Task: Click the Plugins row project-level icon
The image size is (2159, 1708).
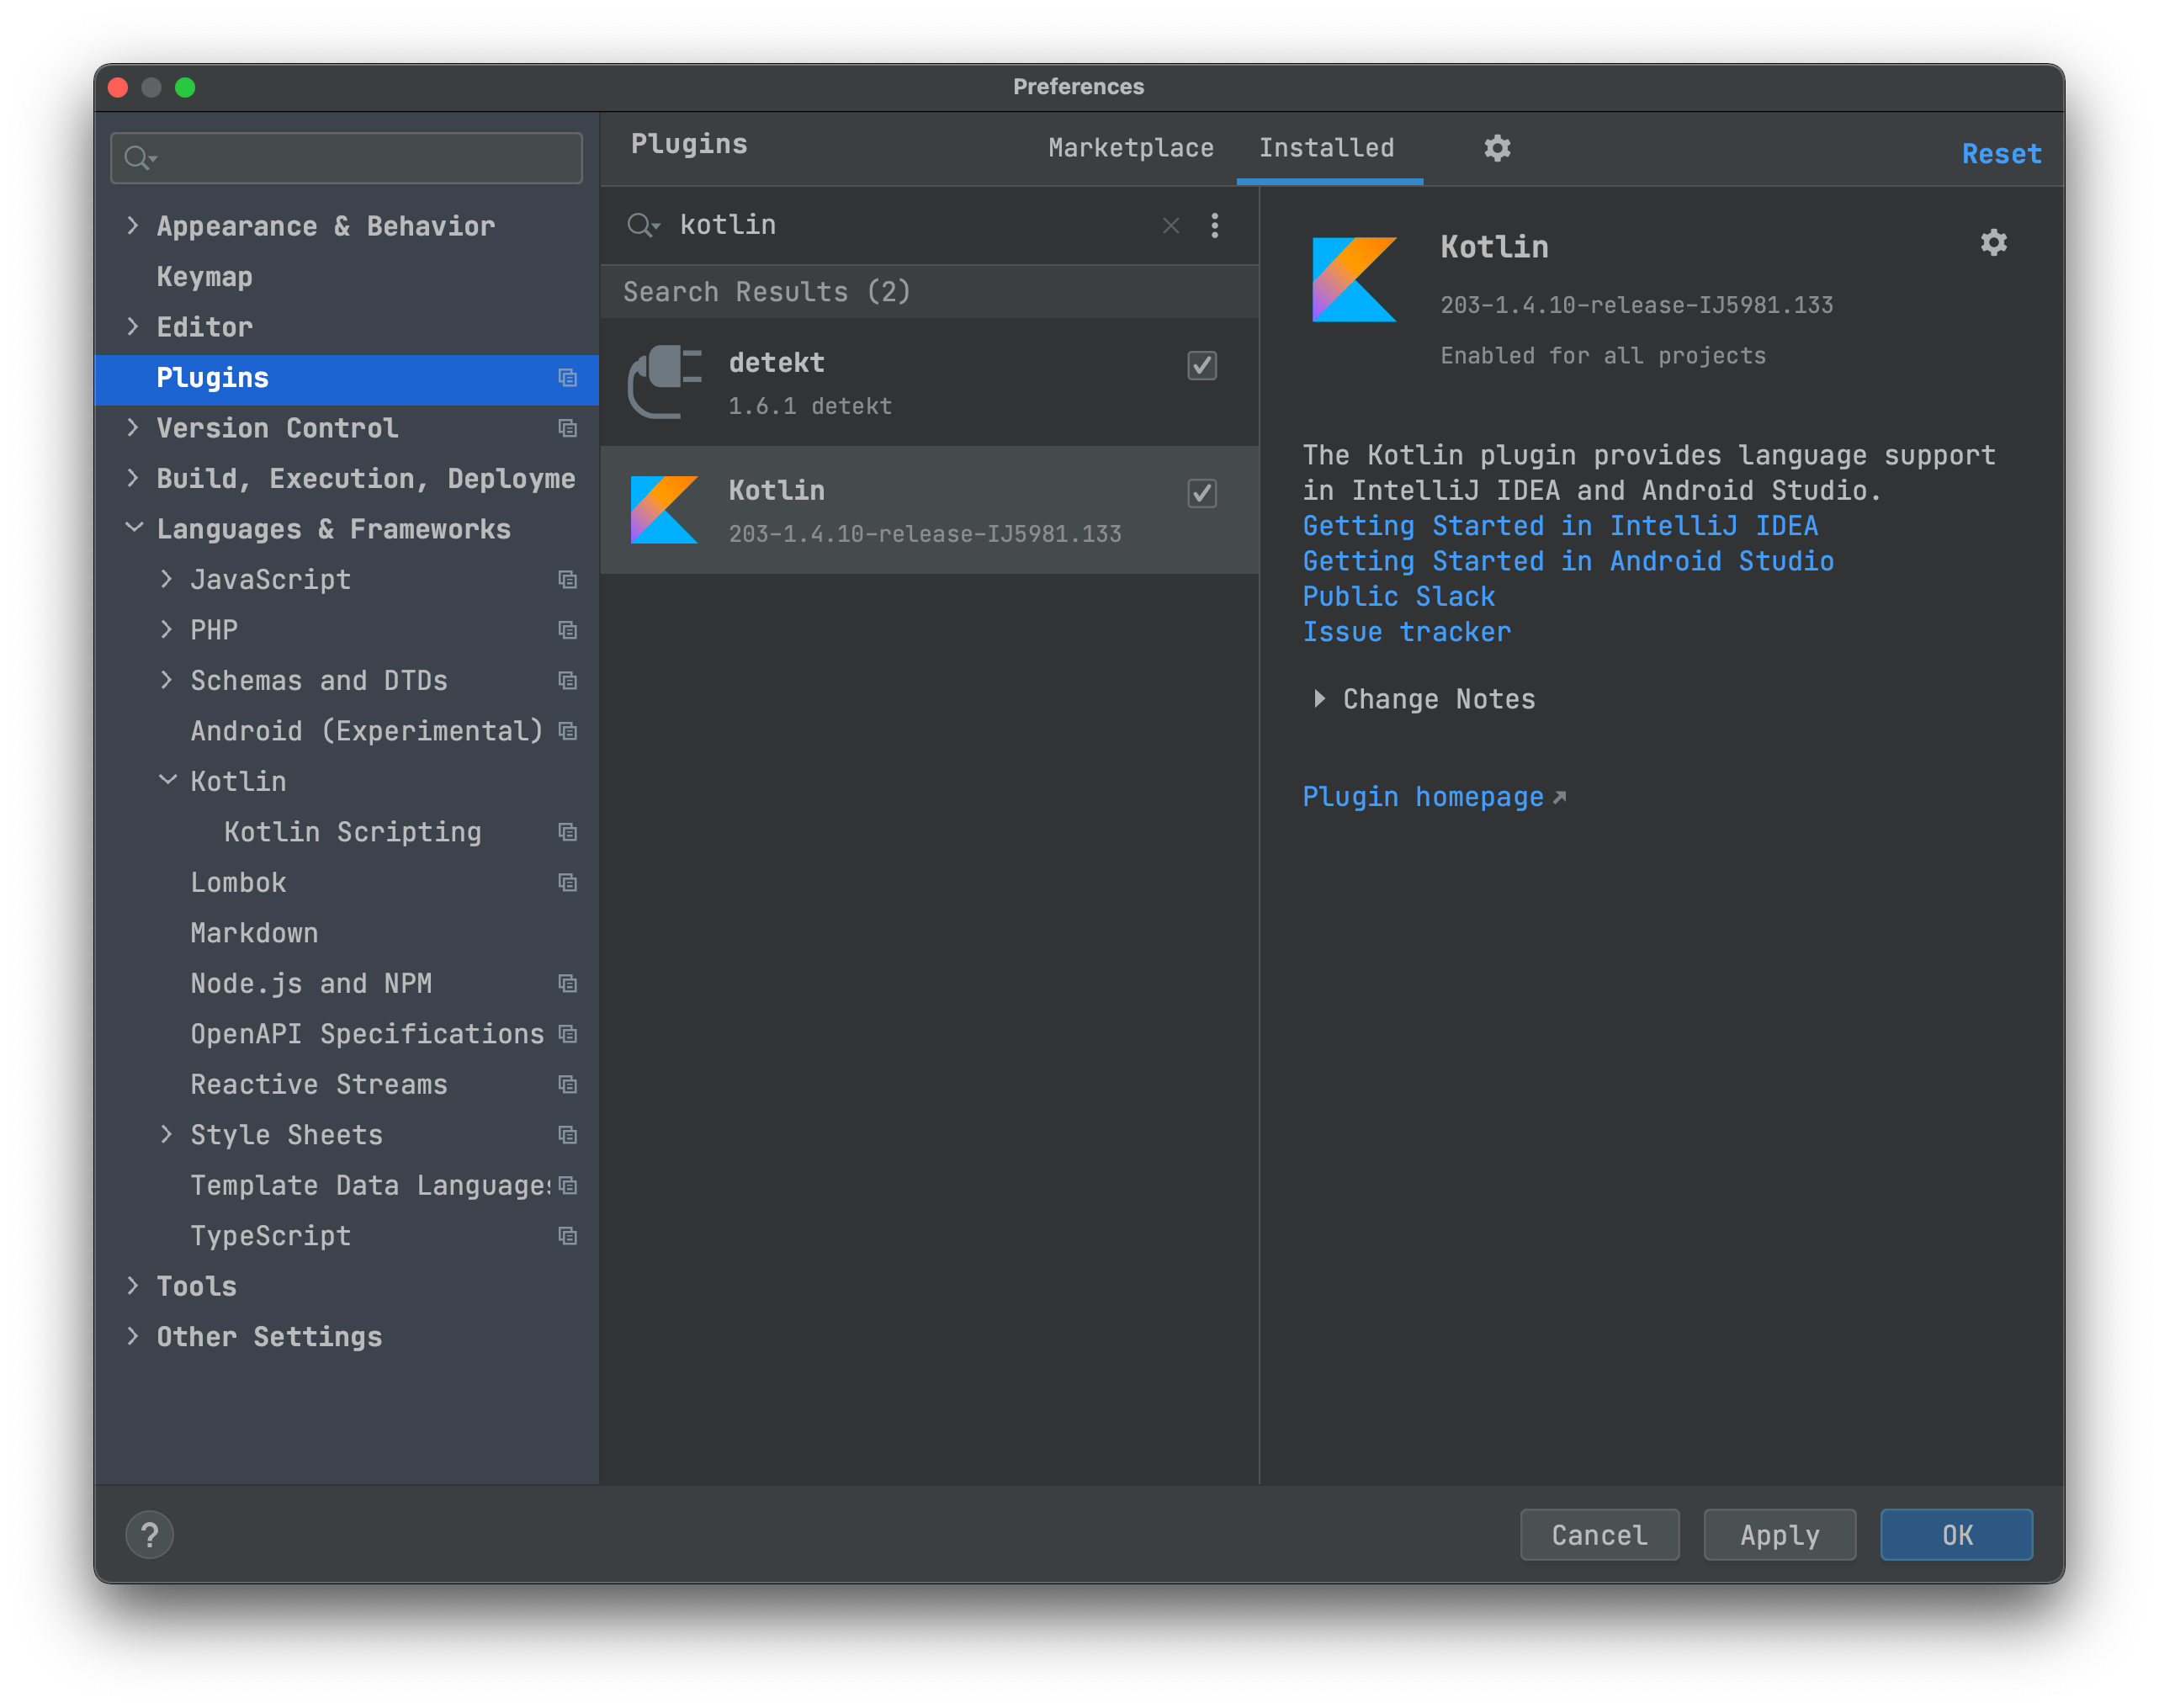Action: [x=568, y=378]
